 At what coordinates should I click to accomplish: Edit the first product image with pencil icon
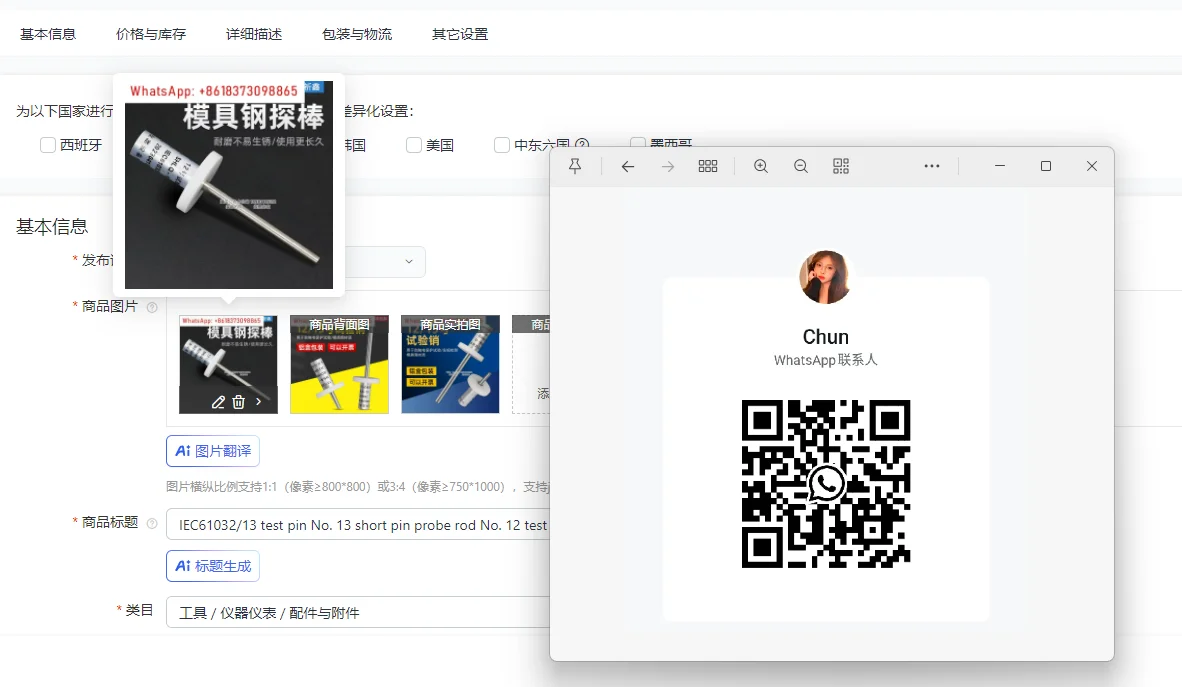click(218, 402)
